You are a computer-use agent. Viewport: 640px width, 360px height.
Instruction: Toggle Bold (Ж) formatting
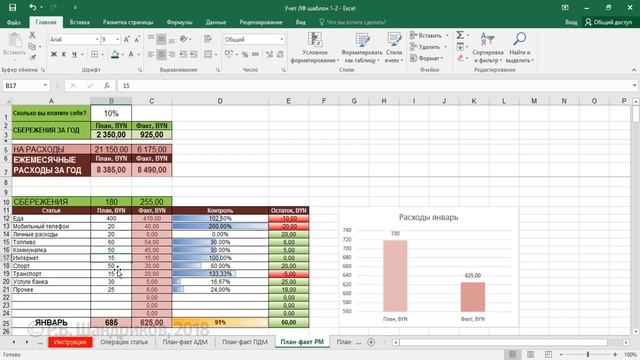pos(53,54)
